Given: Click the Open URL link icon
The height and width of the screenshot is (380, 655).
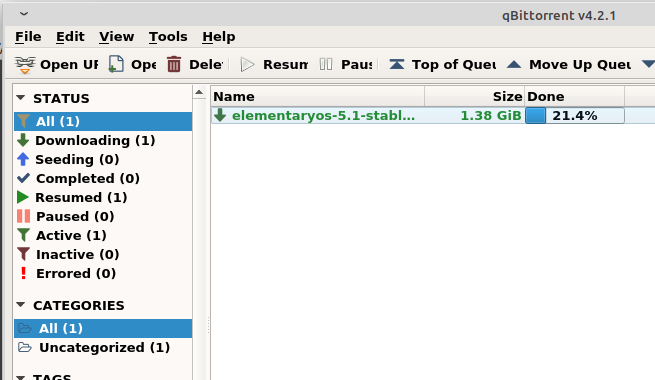Looking at the screenshot, I should (x=25, y=65).
